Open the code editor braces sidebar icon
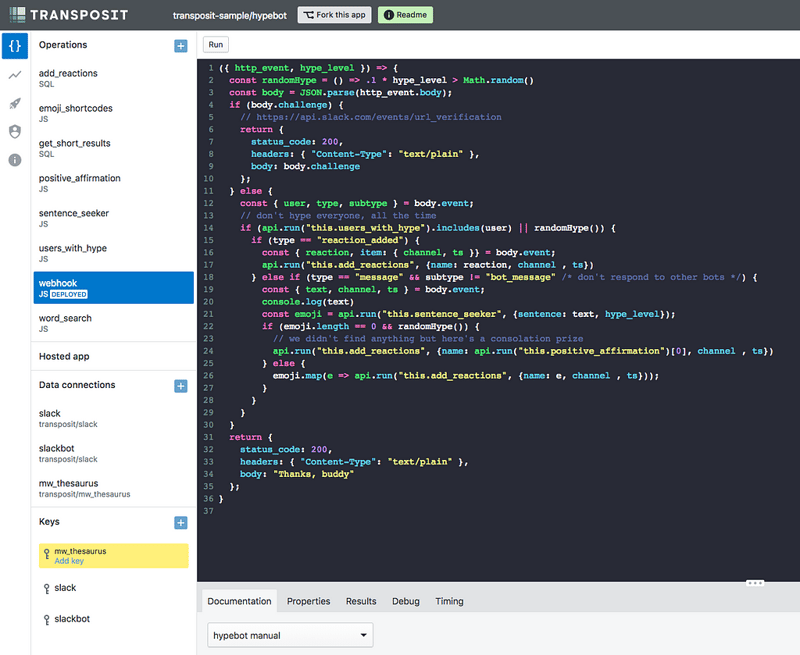This screenshot has width=800, height=655. [15, 46]
